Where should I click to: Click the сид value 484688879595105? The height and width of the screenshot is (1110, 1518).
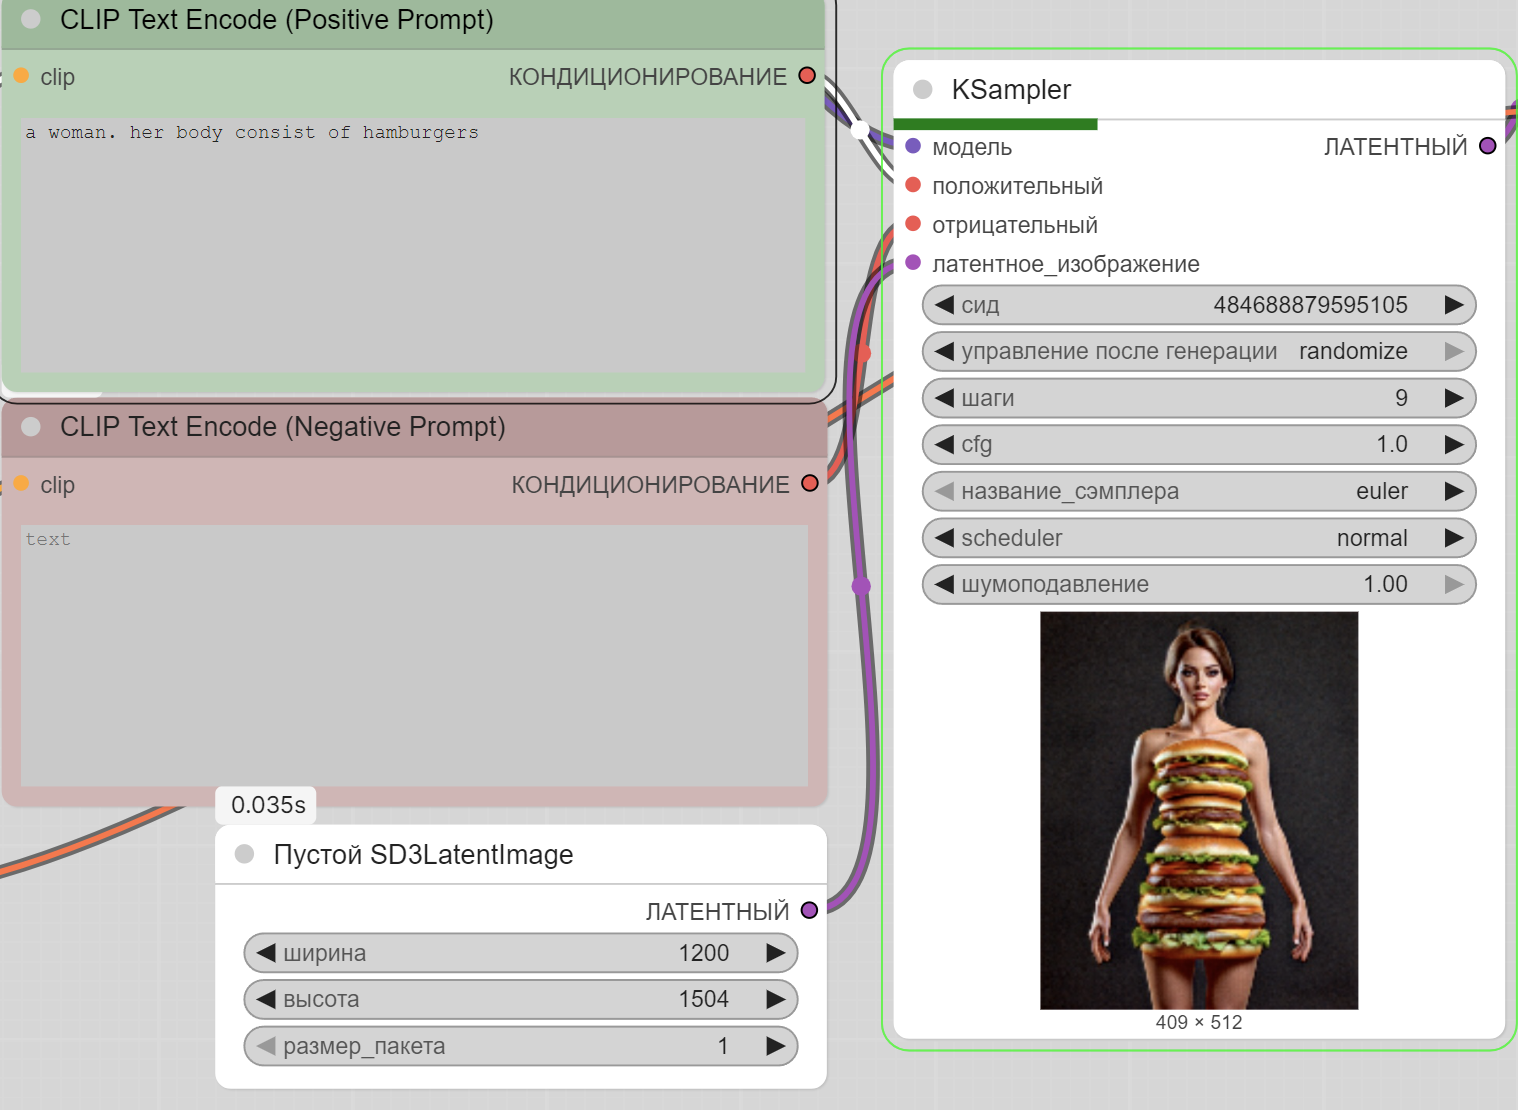click(1310, 305)
